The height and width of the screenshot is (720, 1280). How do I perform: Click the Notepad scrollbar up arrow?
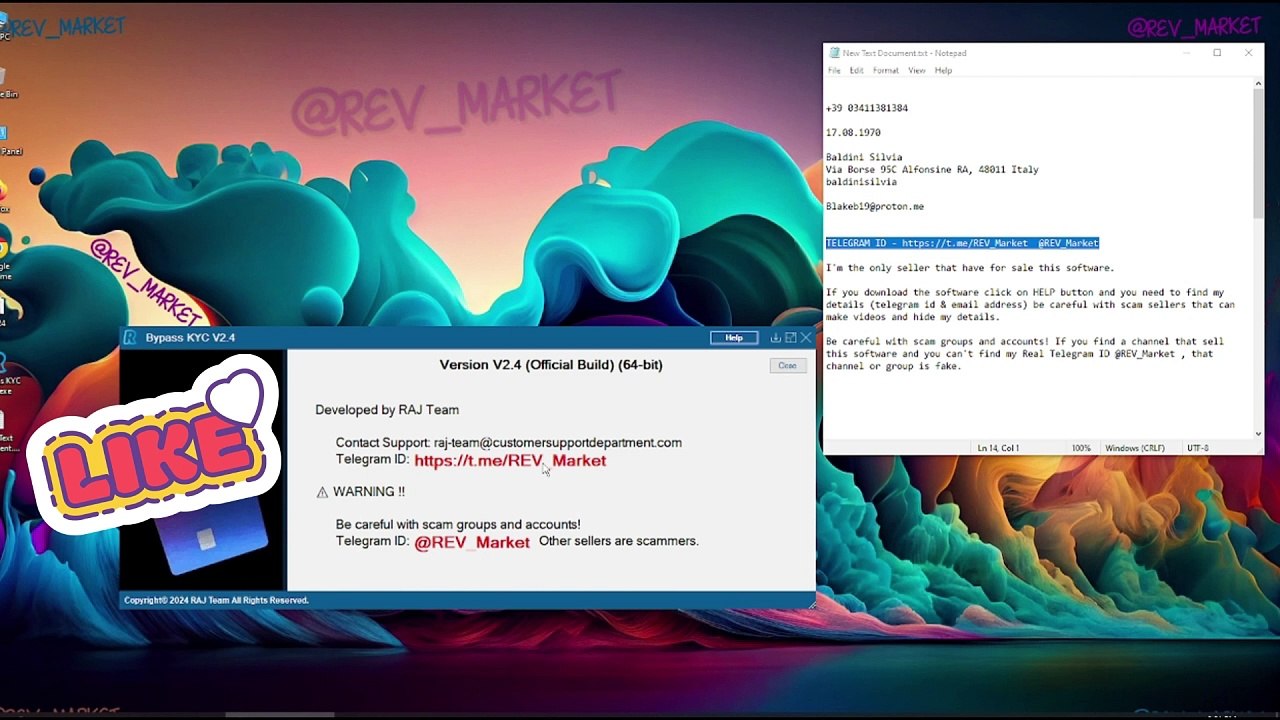1258,85
